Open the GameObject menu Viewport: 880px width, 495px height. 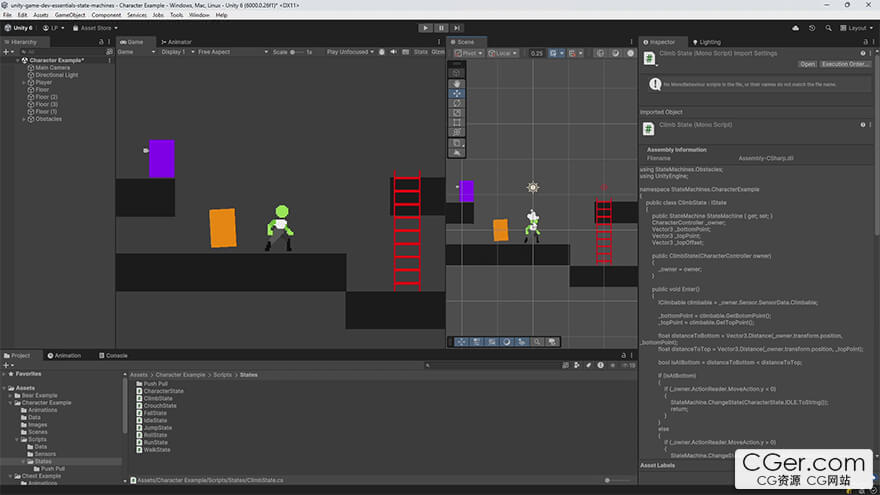pos(69,15)
